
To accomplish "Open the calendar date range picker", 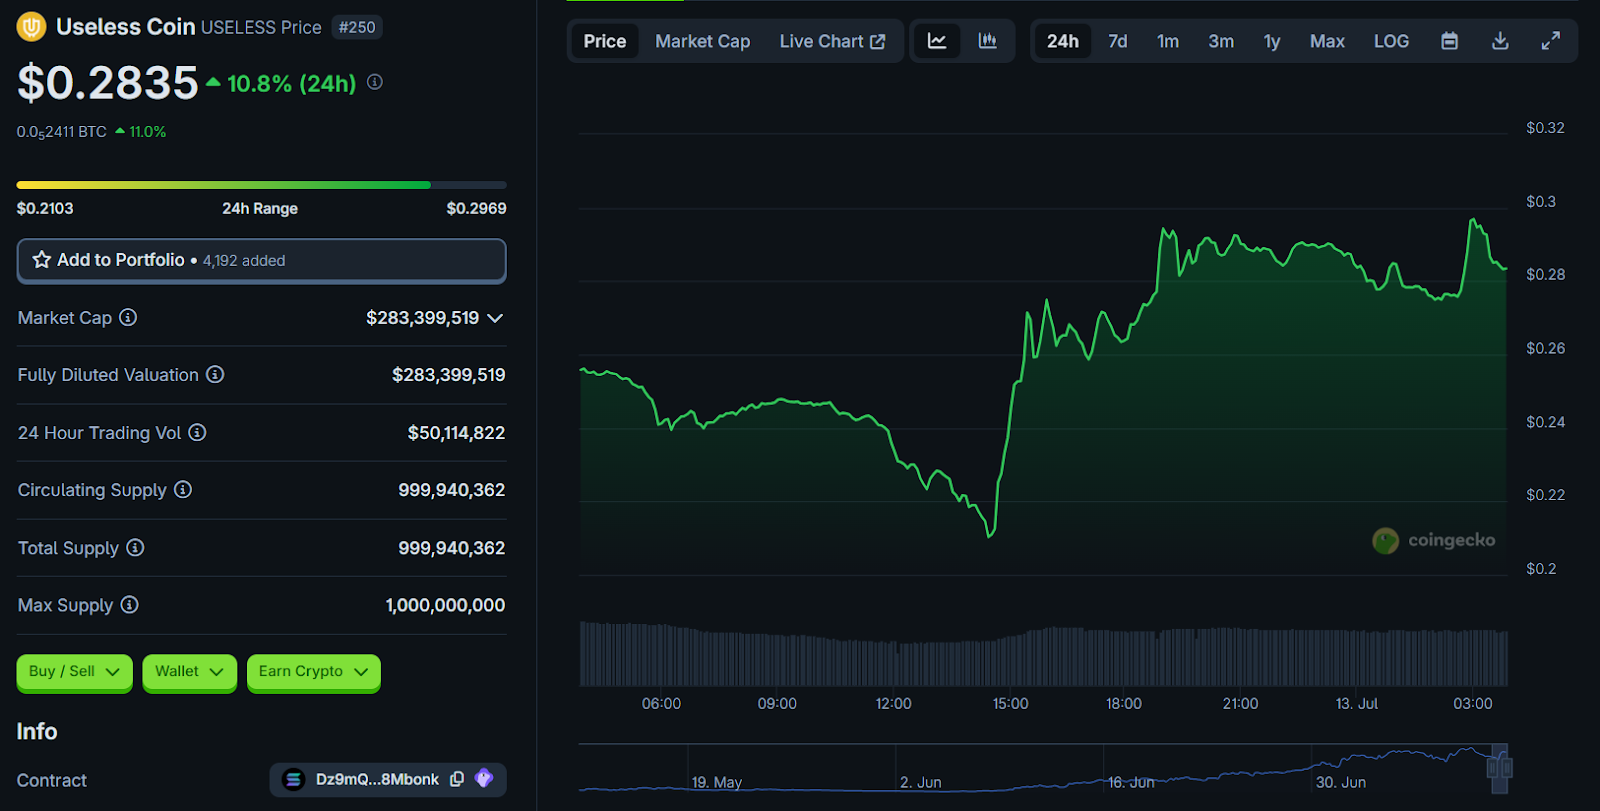I will tap(1449, 41).
